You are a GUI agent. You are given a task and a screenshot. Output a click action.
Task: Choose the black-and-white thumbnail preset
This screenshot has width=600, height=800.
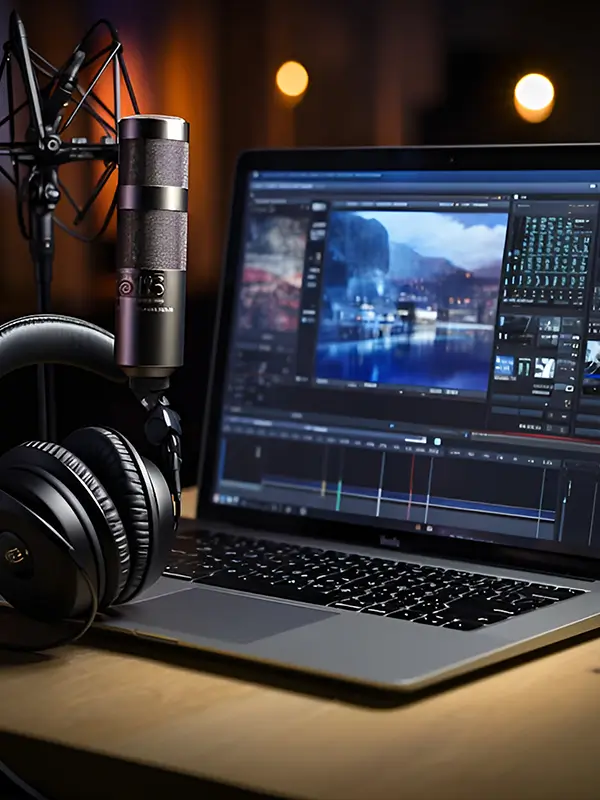click(x=544, y=367)
